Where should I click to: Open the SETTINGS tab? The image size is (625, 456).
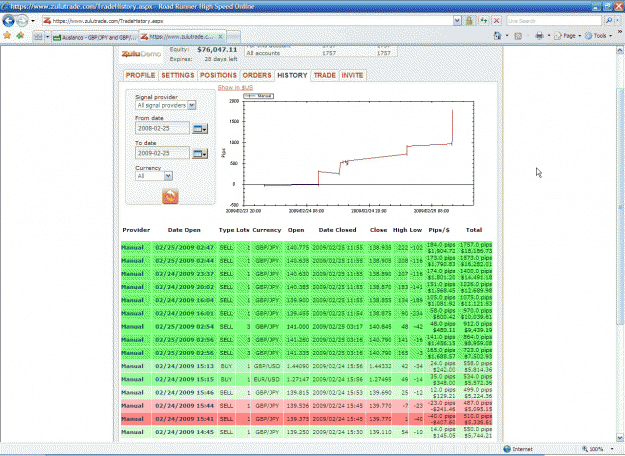click(x=178, y=75)
